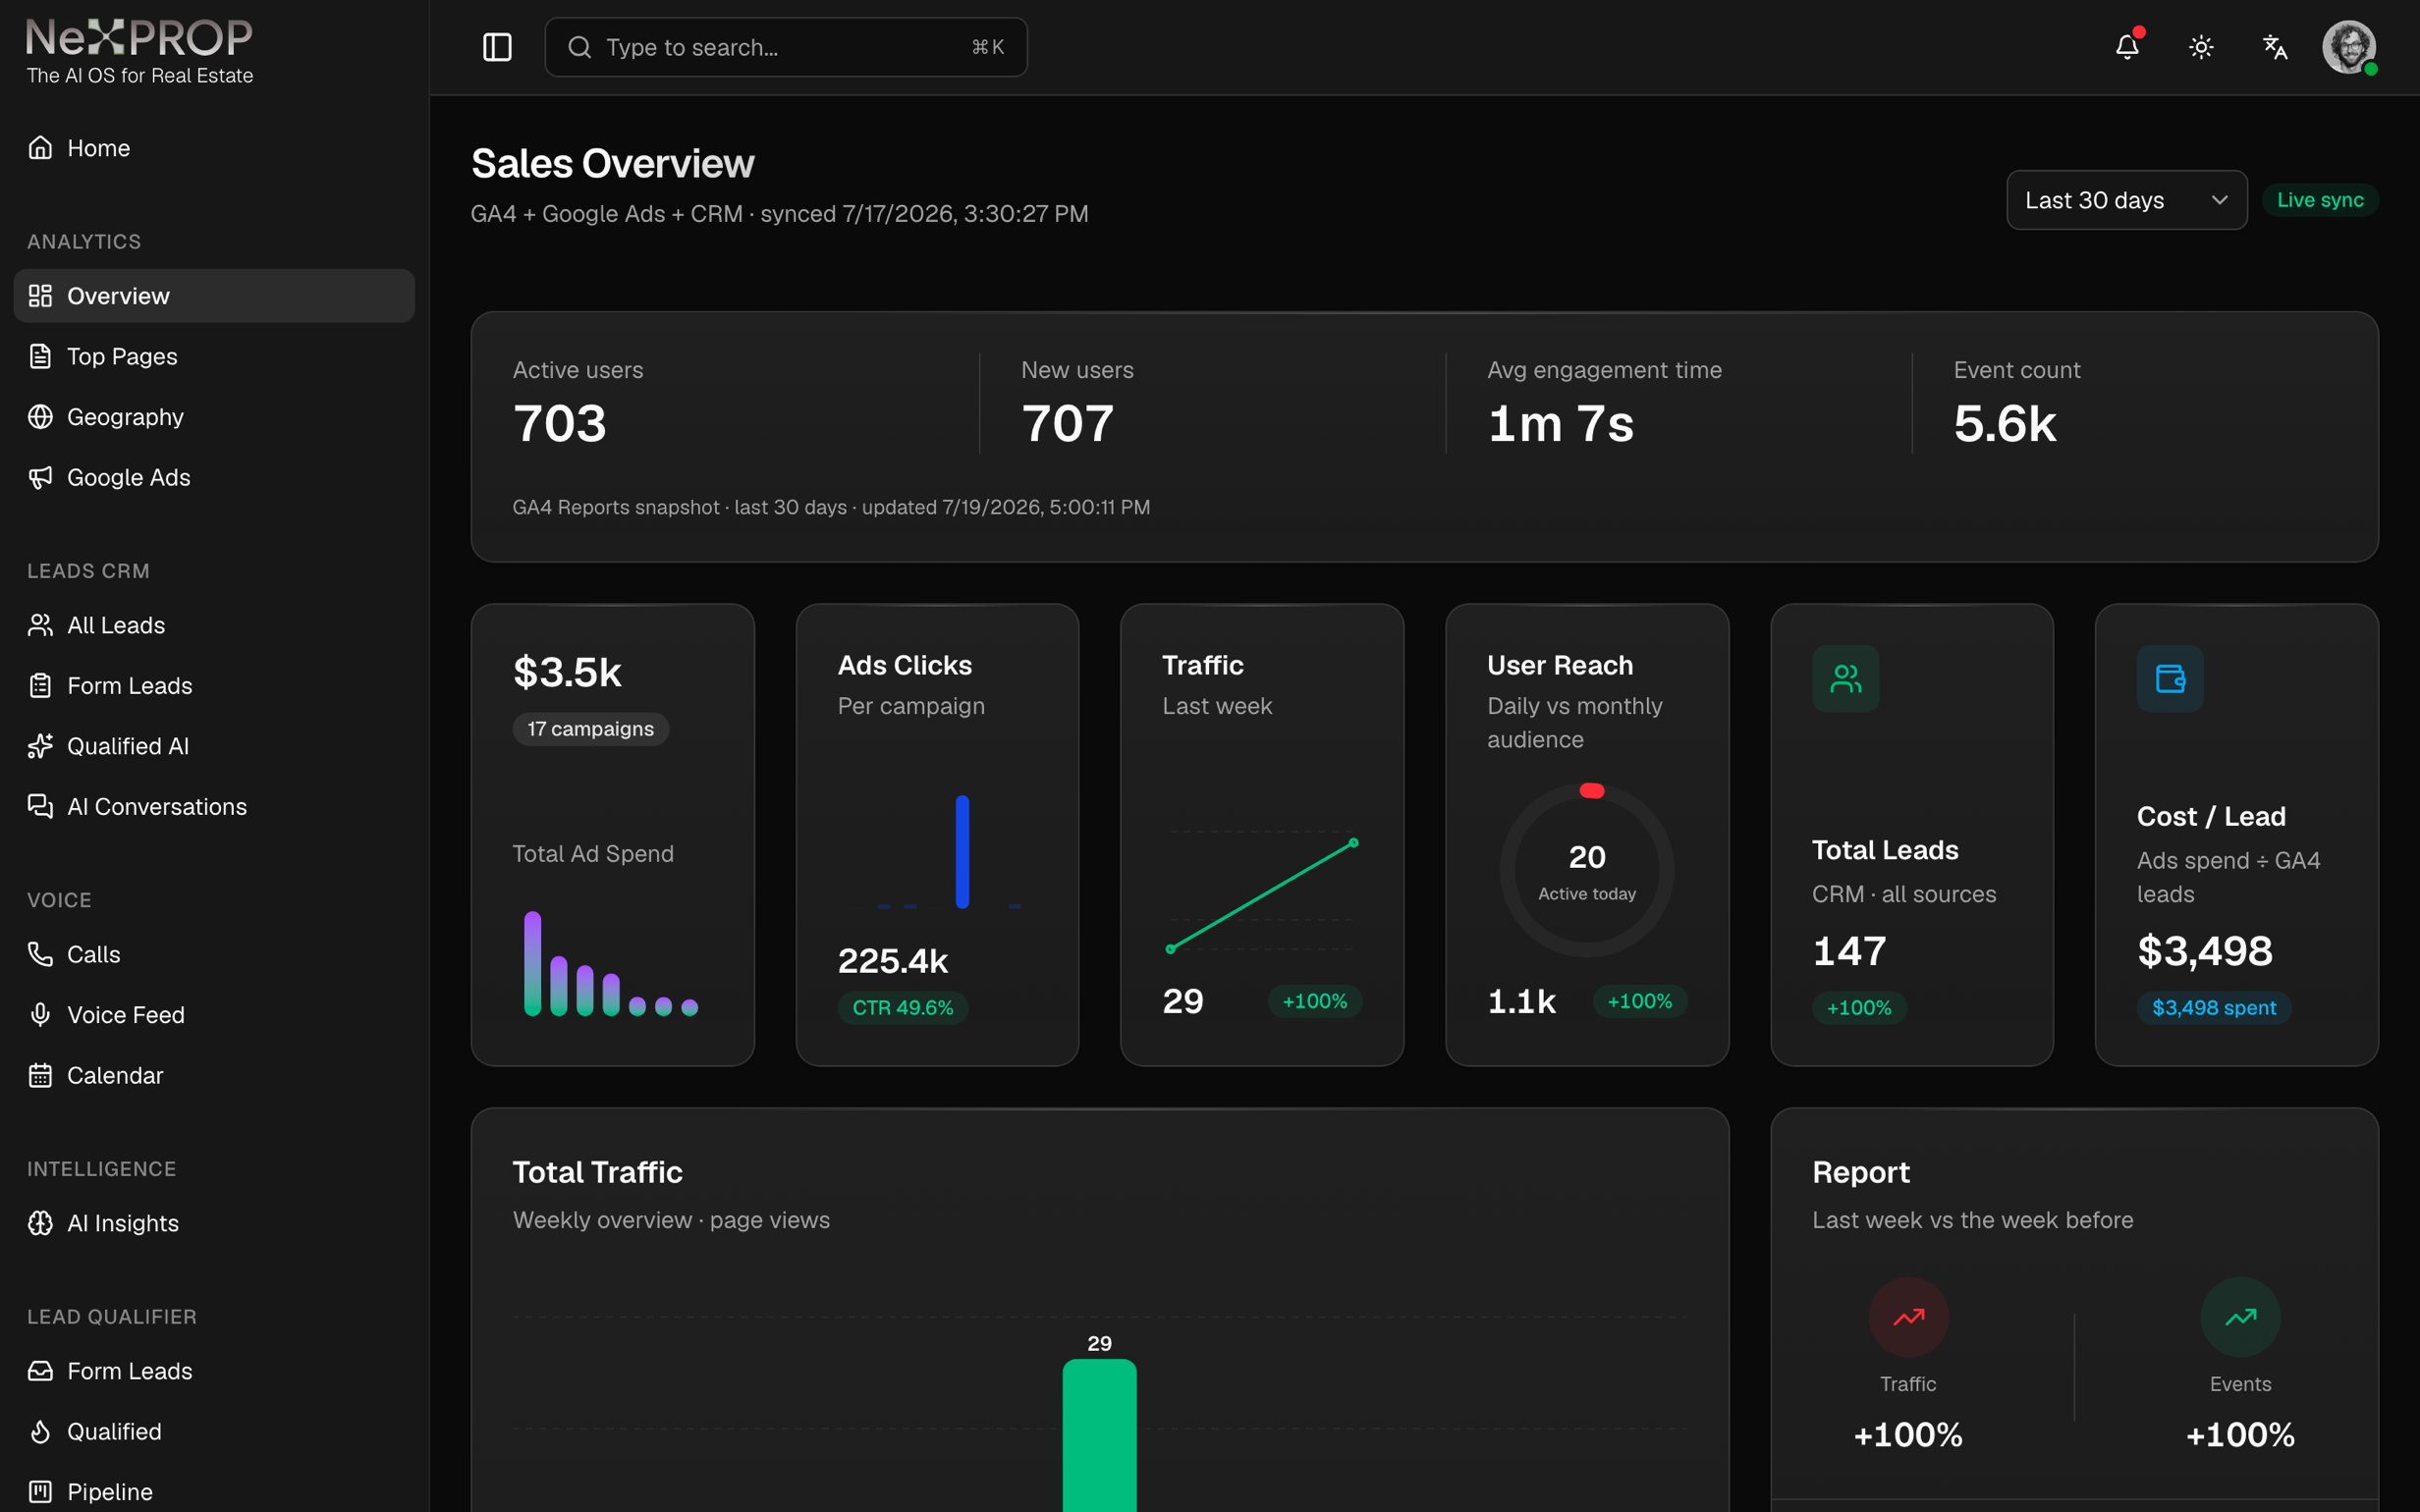Screen dimensions: 2420x1512
Task: Open Voice Feed
Action: (x=214, y=1015)
